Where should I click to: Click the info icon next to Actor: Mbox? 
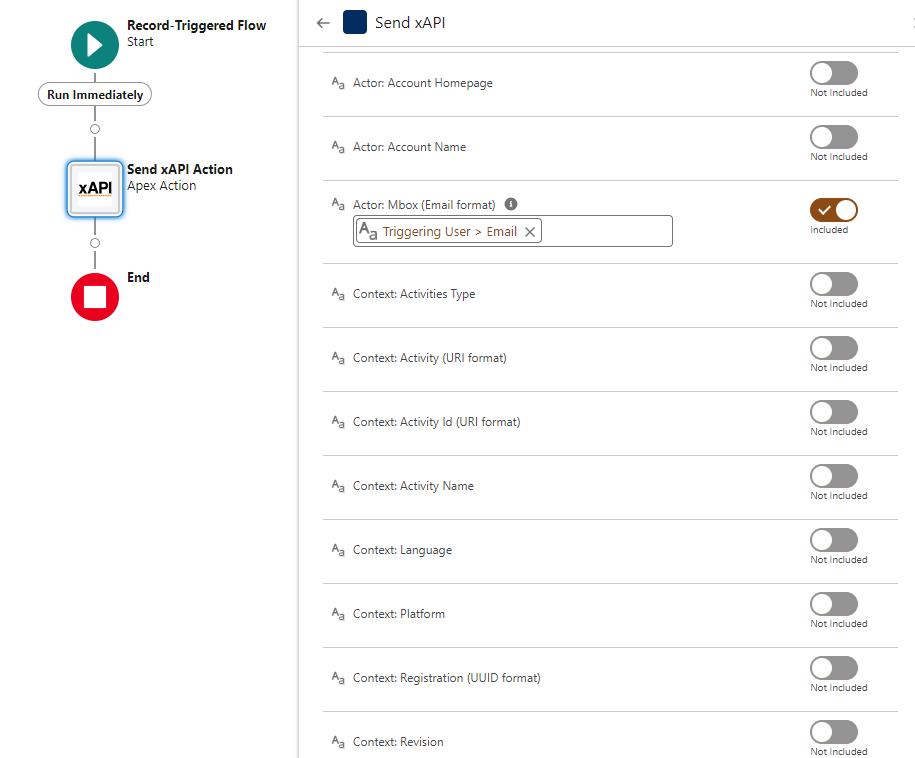(511, 204)
